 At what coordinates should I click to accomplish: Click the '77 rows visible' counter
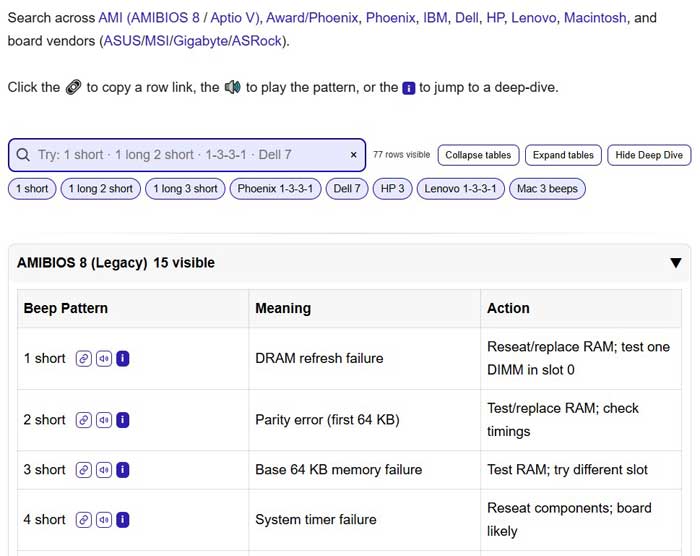[x=401, y=155]
